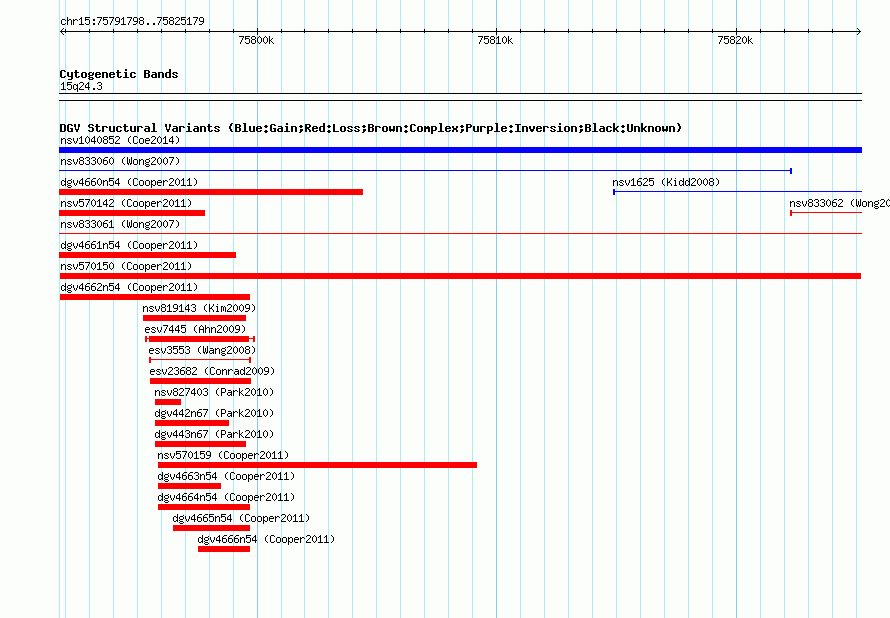Select the blue nsv1625 variant line
890x618 pixels.
pyautogui.click(x=737, y=192)
